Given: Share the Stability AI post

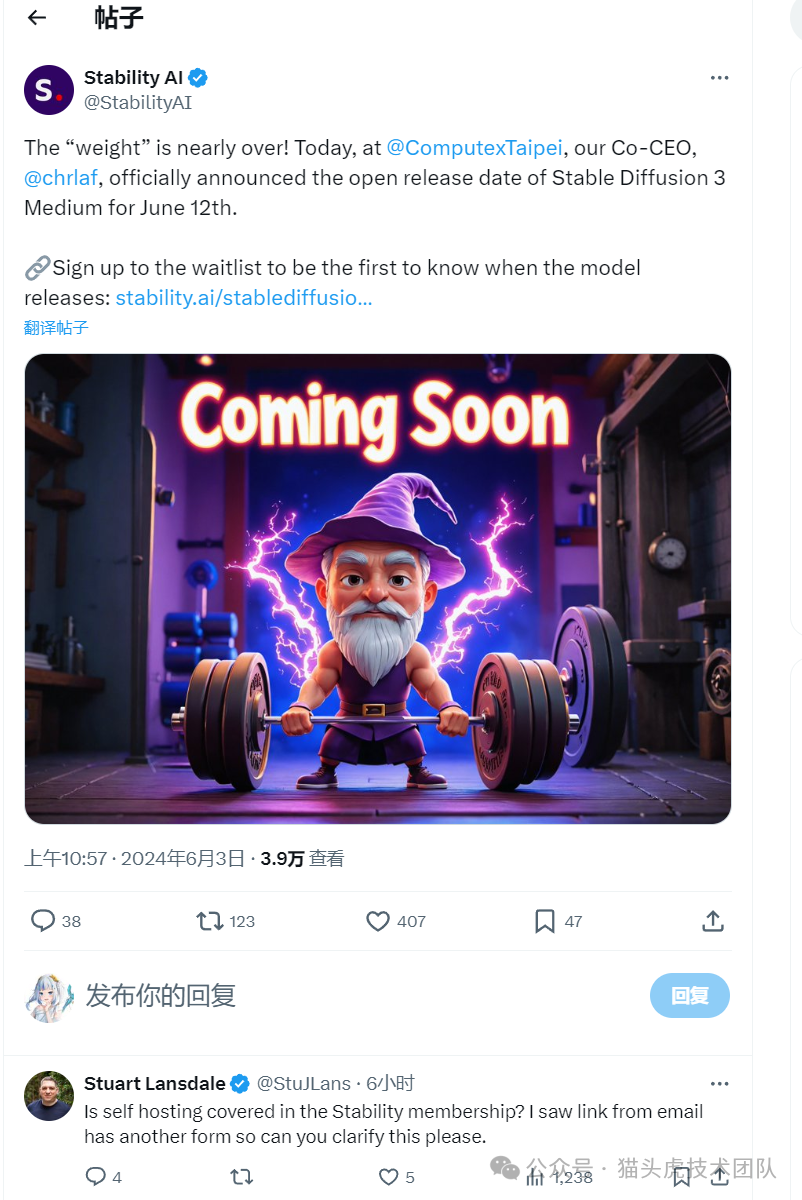Looking at the screenshot, I should pyautogui.click(x=713, y=921).
